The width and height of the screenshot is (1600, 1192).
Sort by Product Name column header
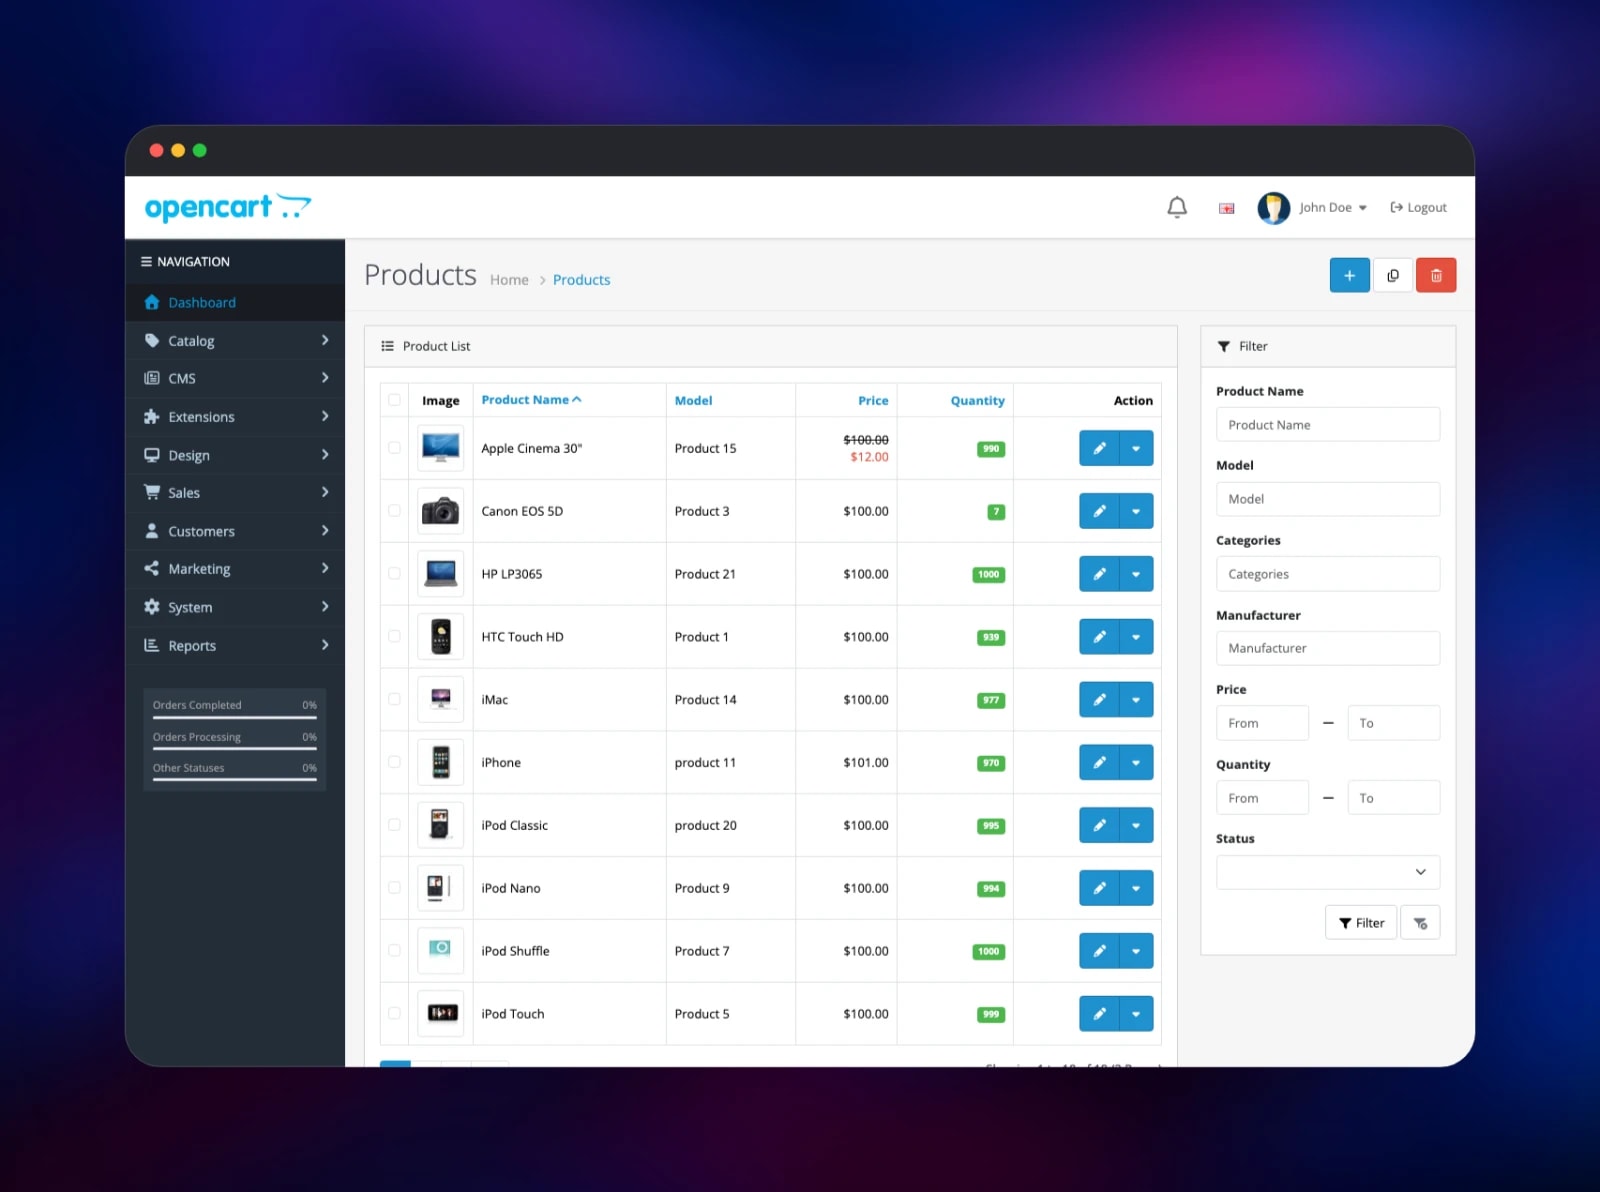(x=531, y=400)
